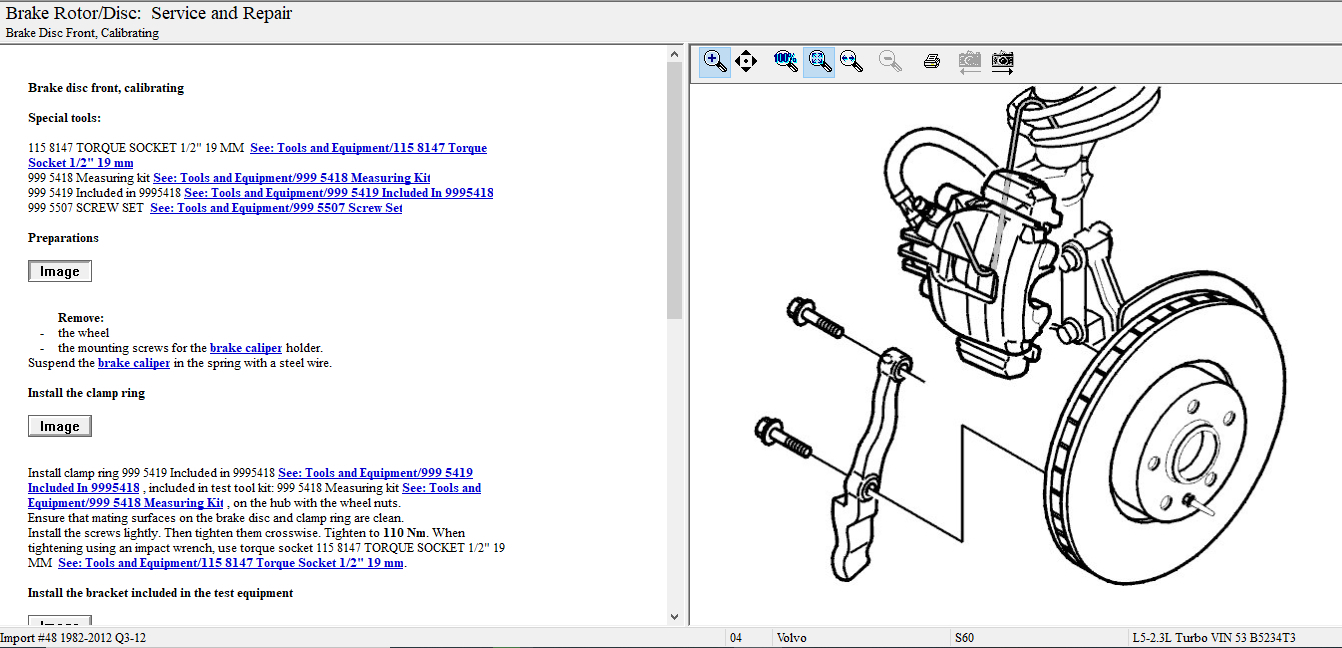Open 999 5418 Measuring Kit tools link
Screen dimensions: 1342x648
pos(291,178)
